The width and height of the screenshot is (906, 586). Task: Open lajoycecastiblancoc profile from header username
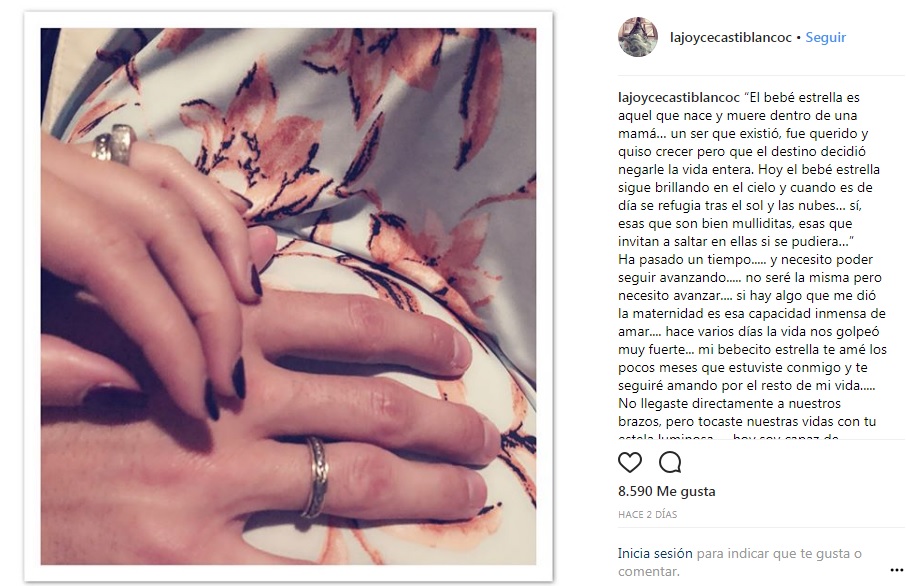[730, 37]
